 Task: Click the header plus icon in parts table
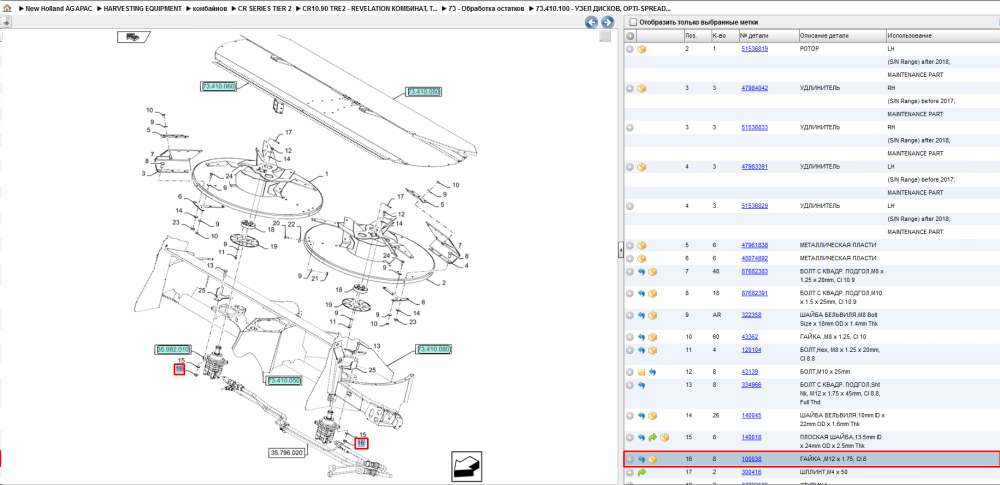(630, 36)
